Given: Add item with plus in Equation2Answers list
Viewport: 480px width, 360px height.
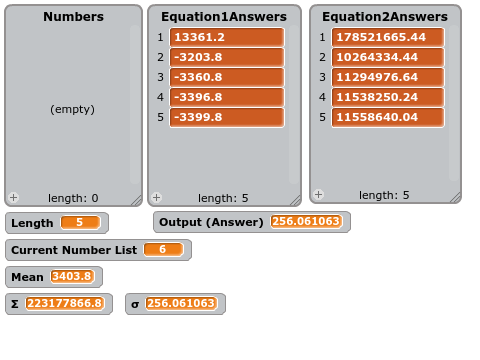Looking at the screenshot, I should tap(318, 195).
